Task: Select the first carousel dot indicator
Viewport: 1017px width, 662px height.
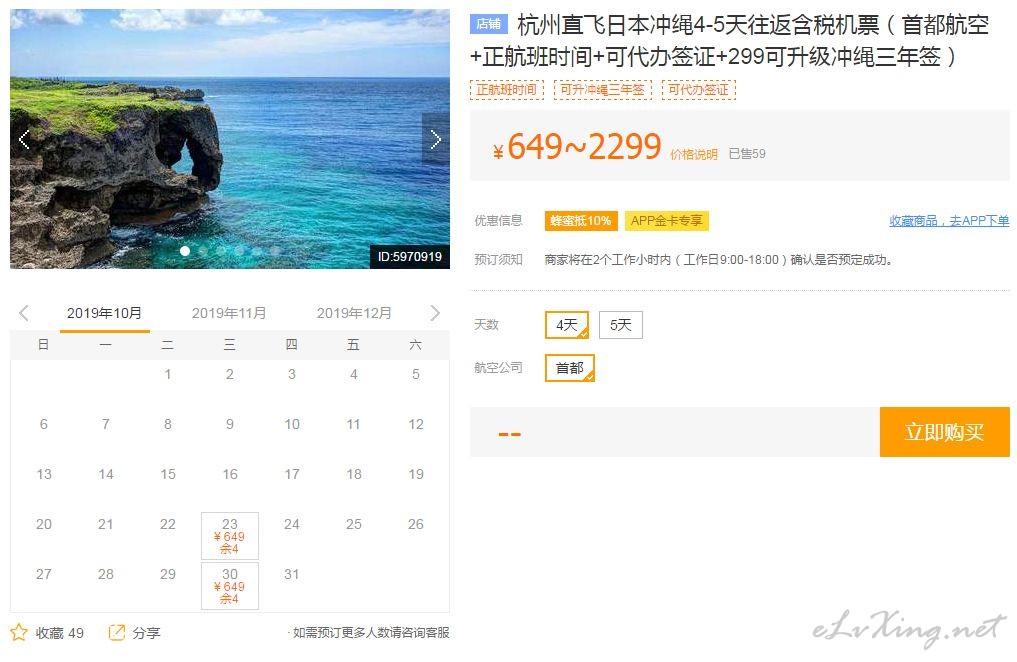Action: tap(185, 250)
